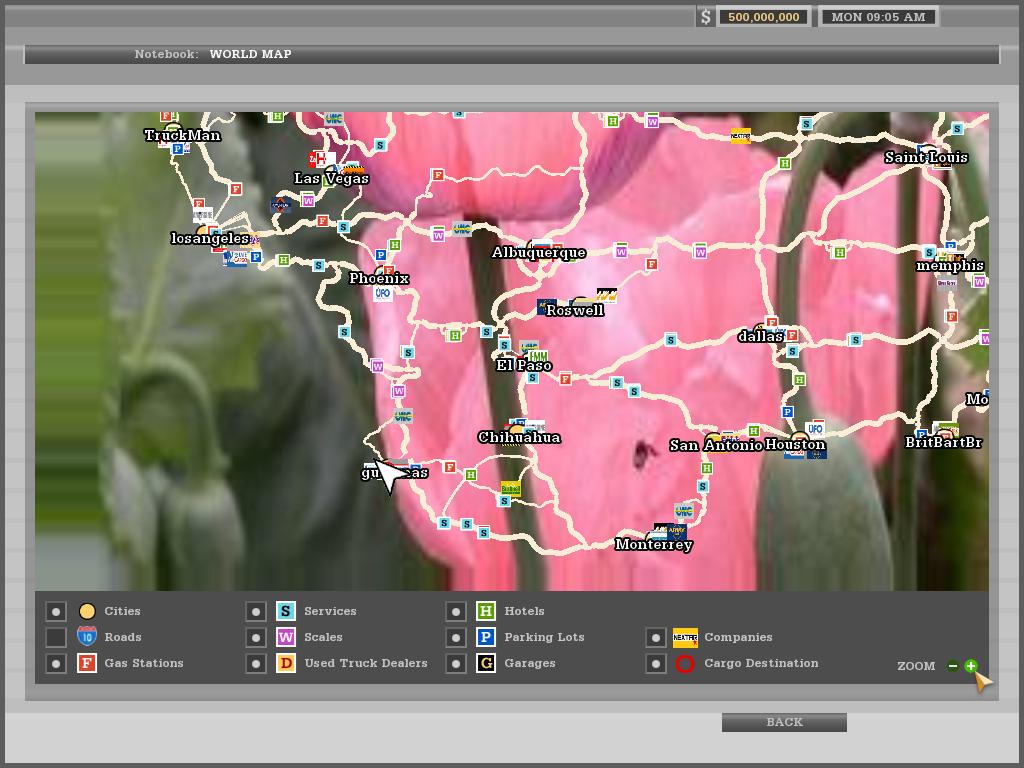Click the 500,000,000 money balance field
This screenshot has height=768, width=1024.
pos(764,17)
